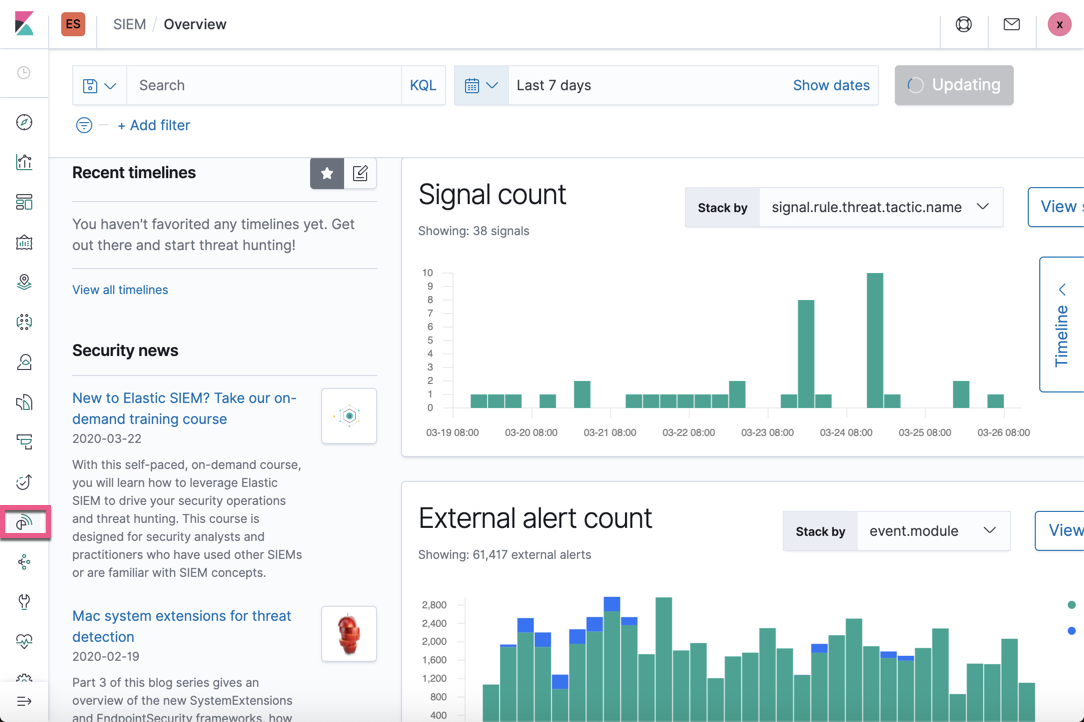
Task: Click the Search query field
Action: 264,85
